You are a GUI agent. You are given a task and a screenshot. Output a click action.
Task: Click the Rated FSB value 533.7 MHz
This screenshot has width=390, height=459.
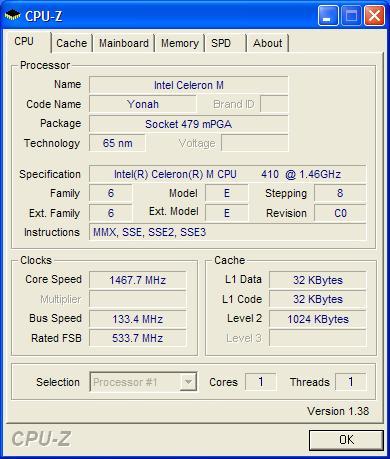click(x=137, y=338)
